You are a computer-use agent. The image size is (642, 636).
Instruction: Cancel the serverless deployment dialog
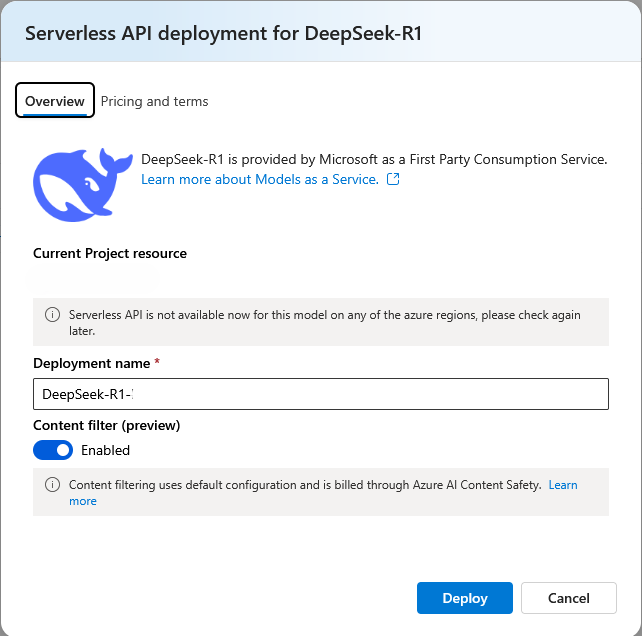tap(569, 598)
